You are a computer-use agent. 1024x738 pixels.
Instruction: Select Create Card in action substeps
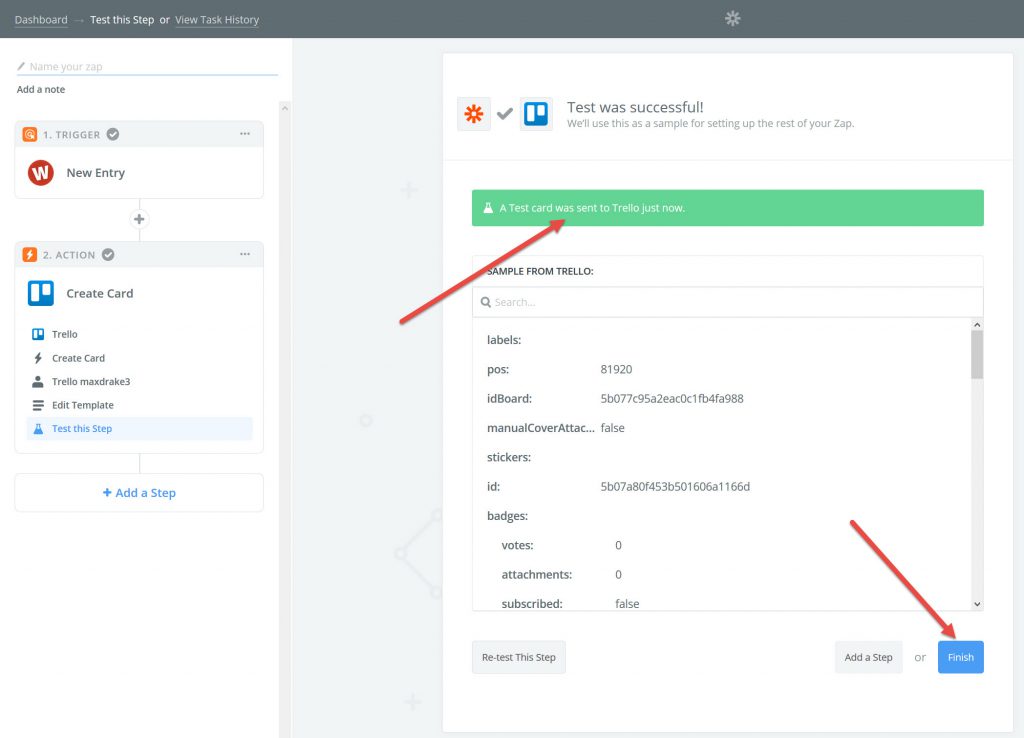pyautogui.click(x=78, y=358)
